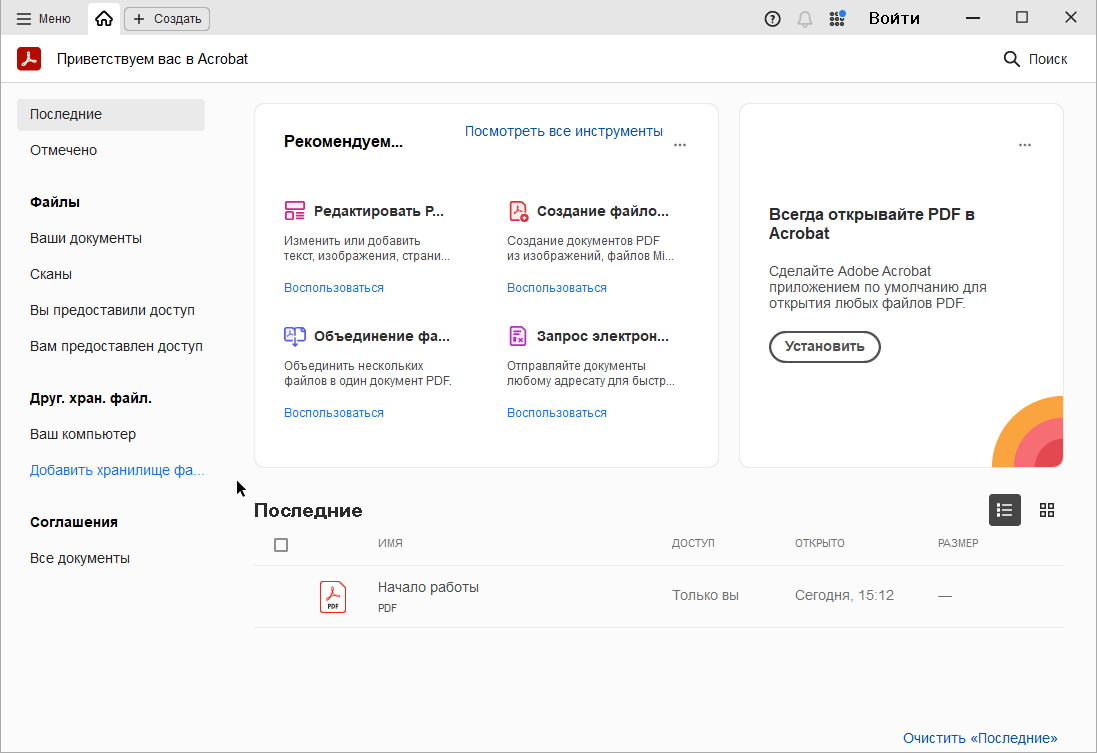Click the Редактировать P... title text
1097x753 pixels.
[x=378, y=211]
